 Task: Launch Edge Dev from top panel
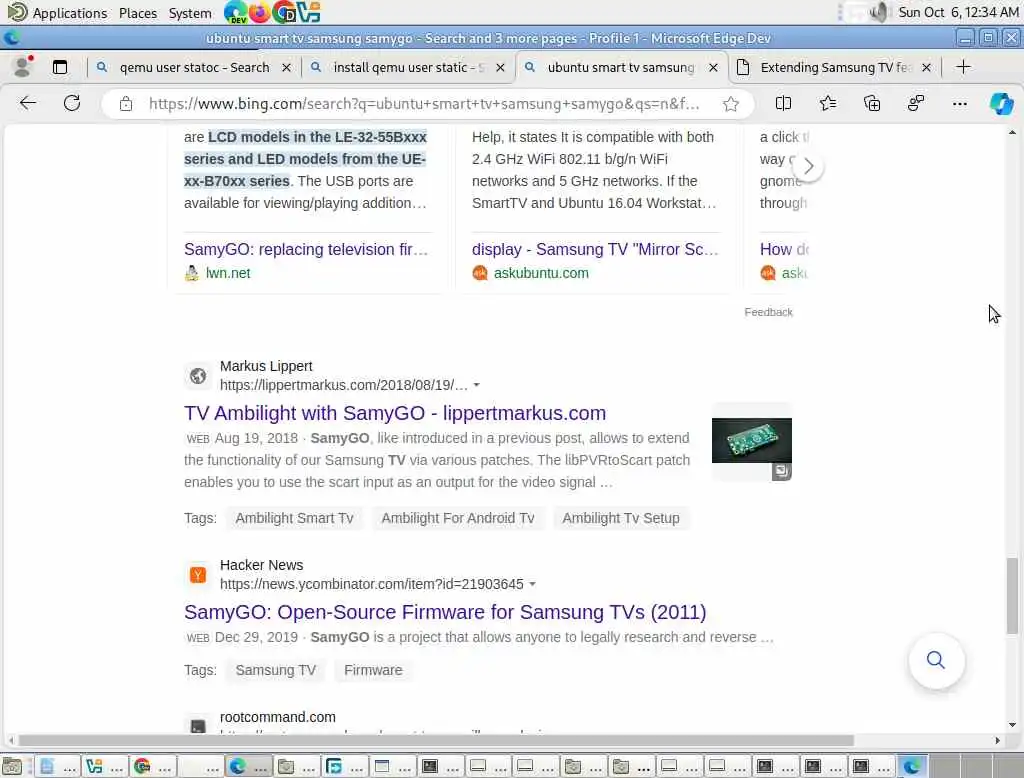point(234,12)
